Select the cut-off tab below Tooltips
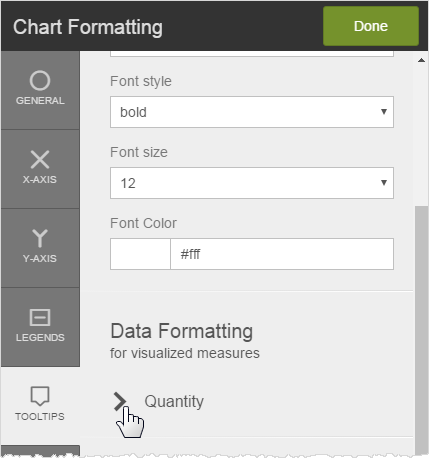This screenshot has width=429, height=459. point(40,451)
